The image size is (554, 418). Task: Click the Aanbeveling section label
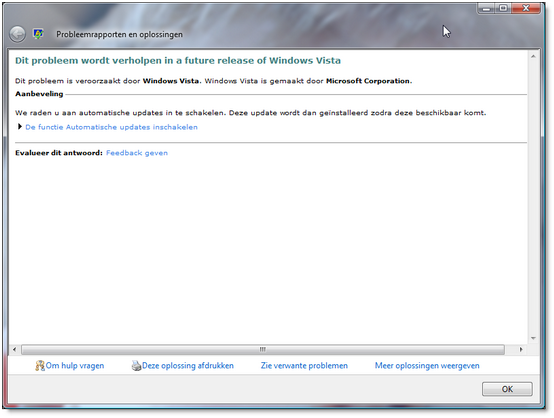click(x=39, y=94)
